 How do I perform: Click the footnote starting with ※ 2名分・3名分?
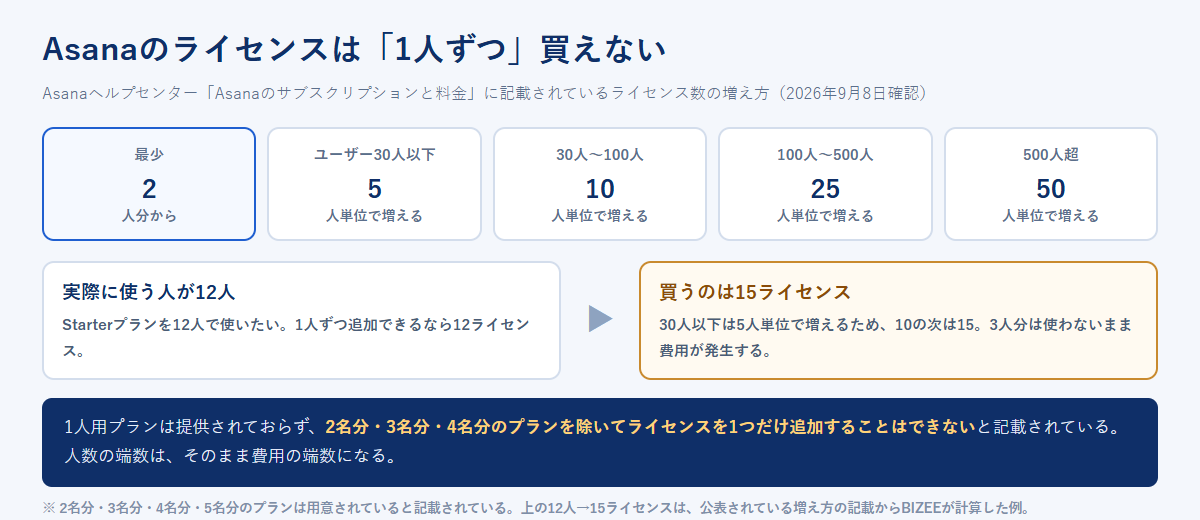point(536,506)
